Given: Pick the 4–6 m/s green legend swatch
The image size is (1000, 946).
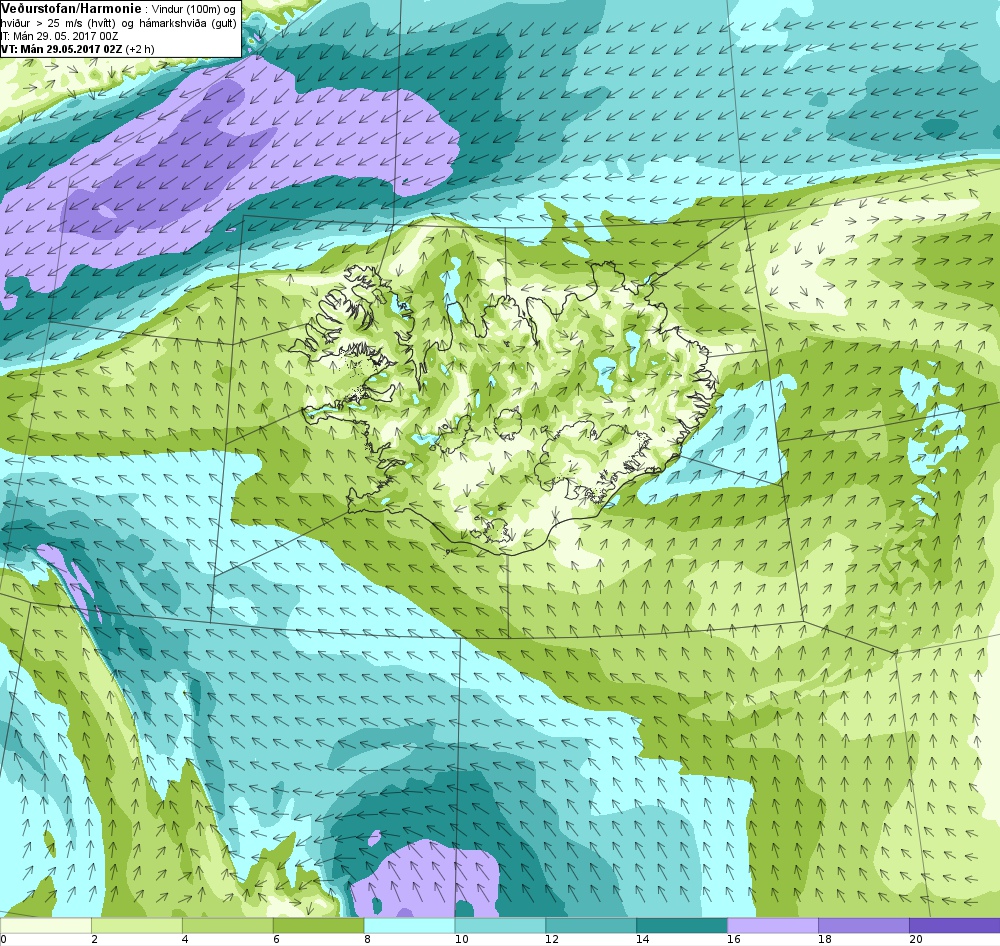Looking at the screenshot, I should point(228,925).
